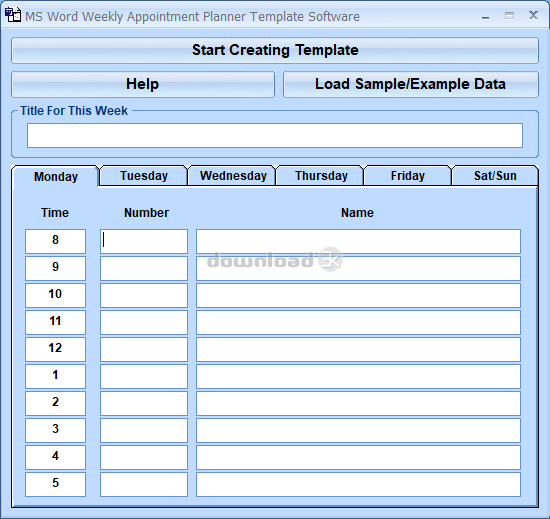The height and width of the screenshot is (519, 550).
Task: Switch to the Tuesday tab
Action: coord(143,175)
